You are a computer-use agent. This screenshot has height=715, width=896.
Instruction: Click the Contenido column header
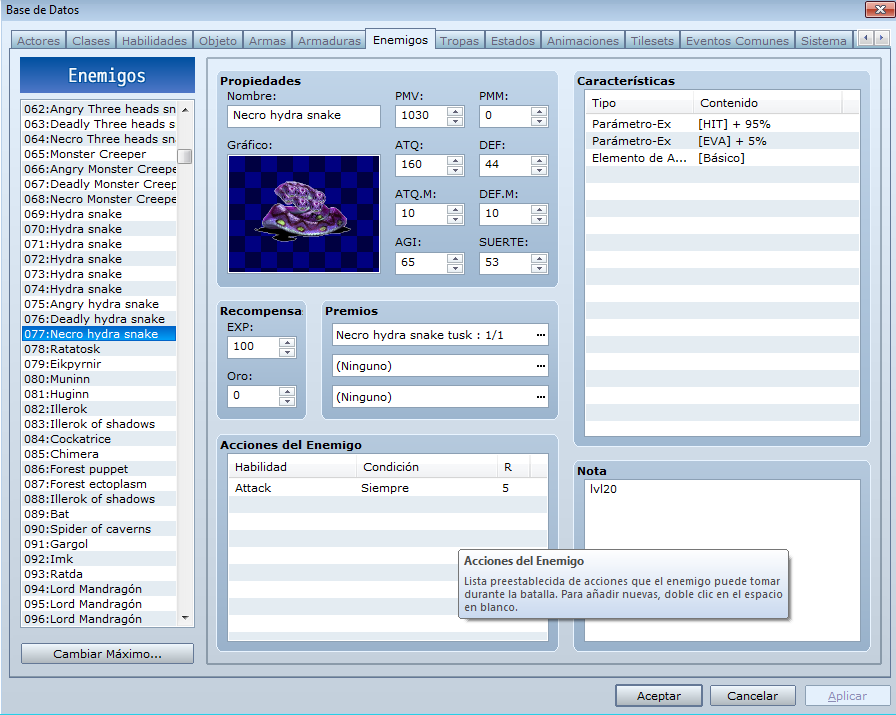pos(767,103)
